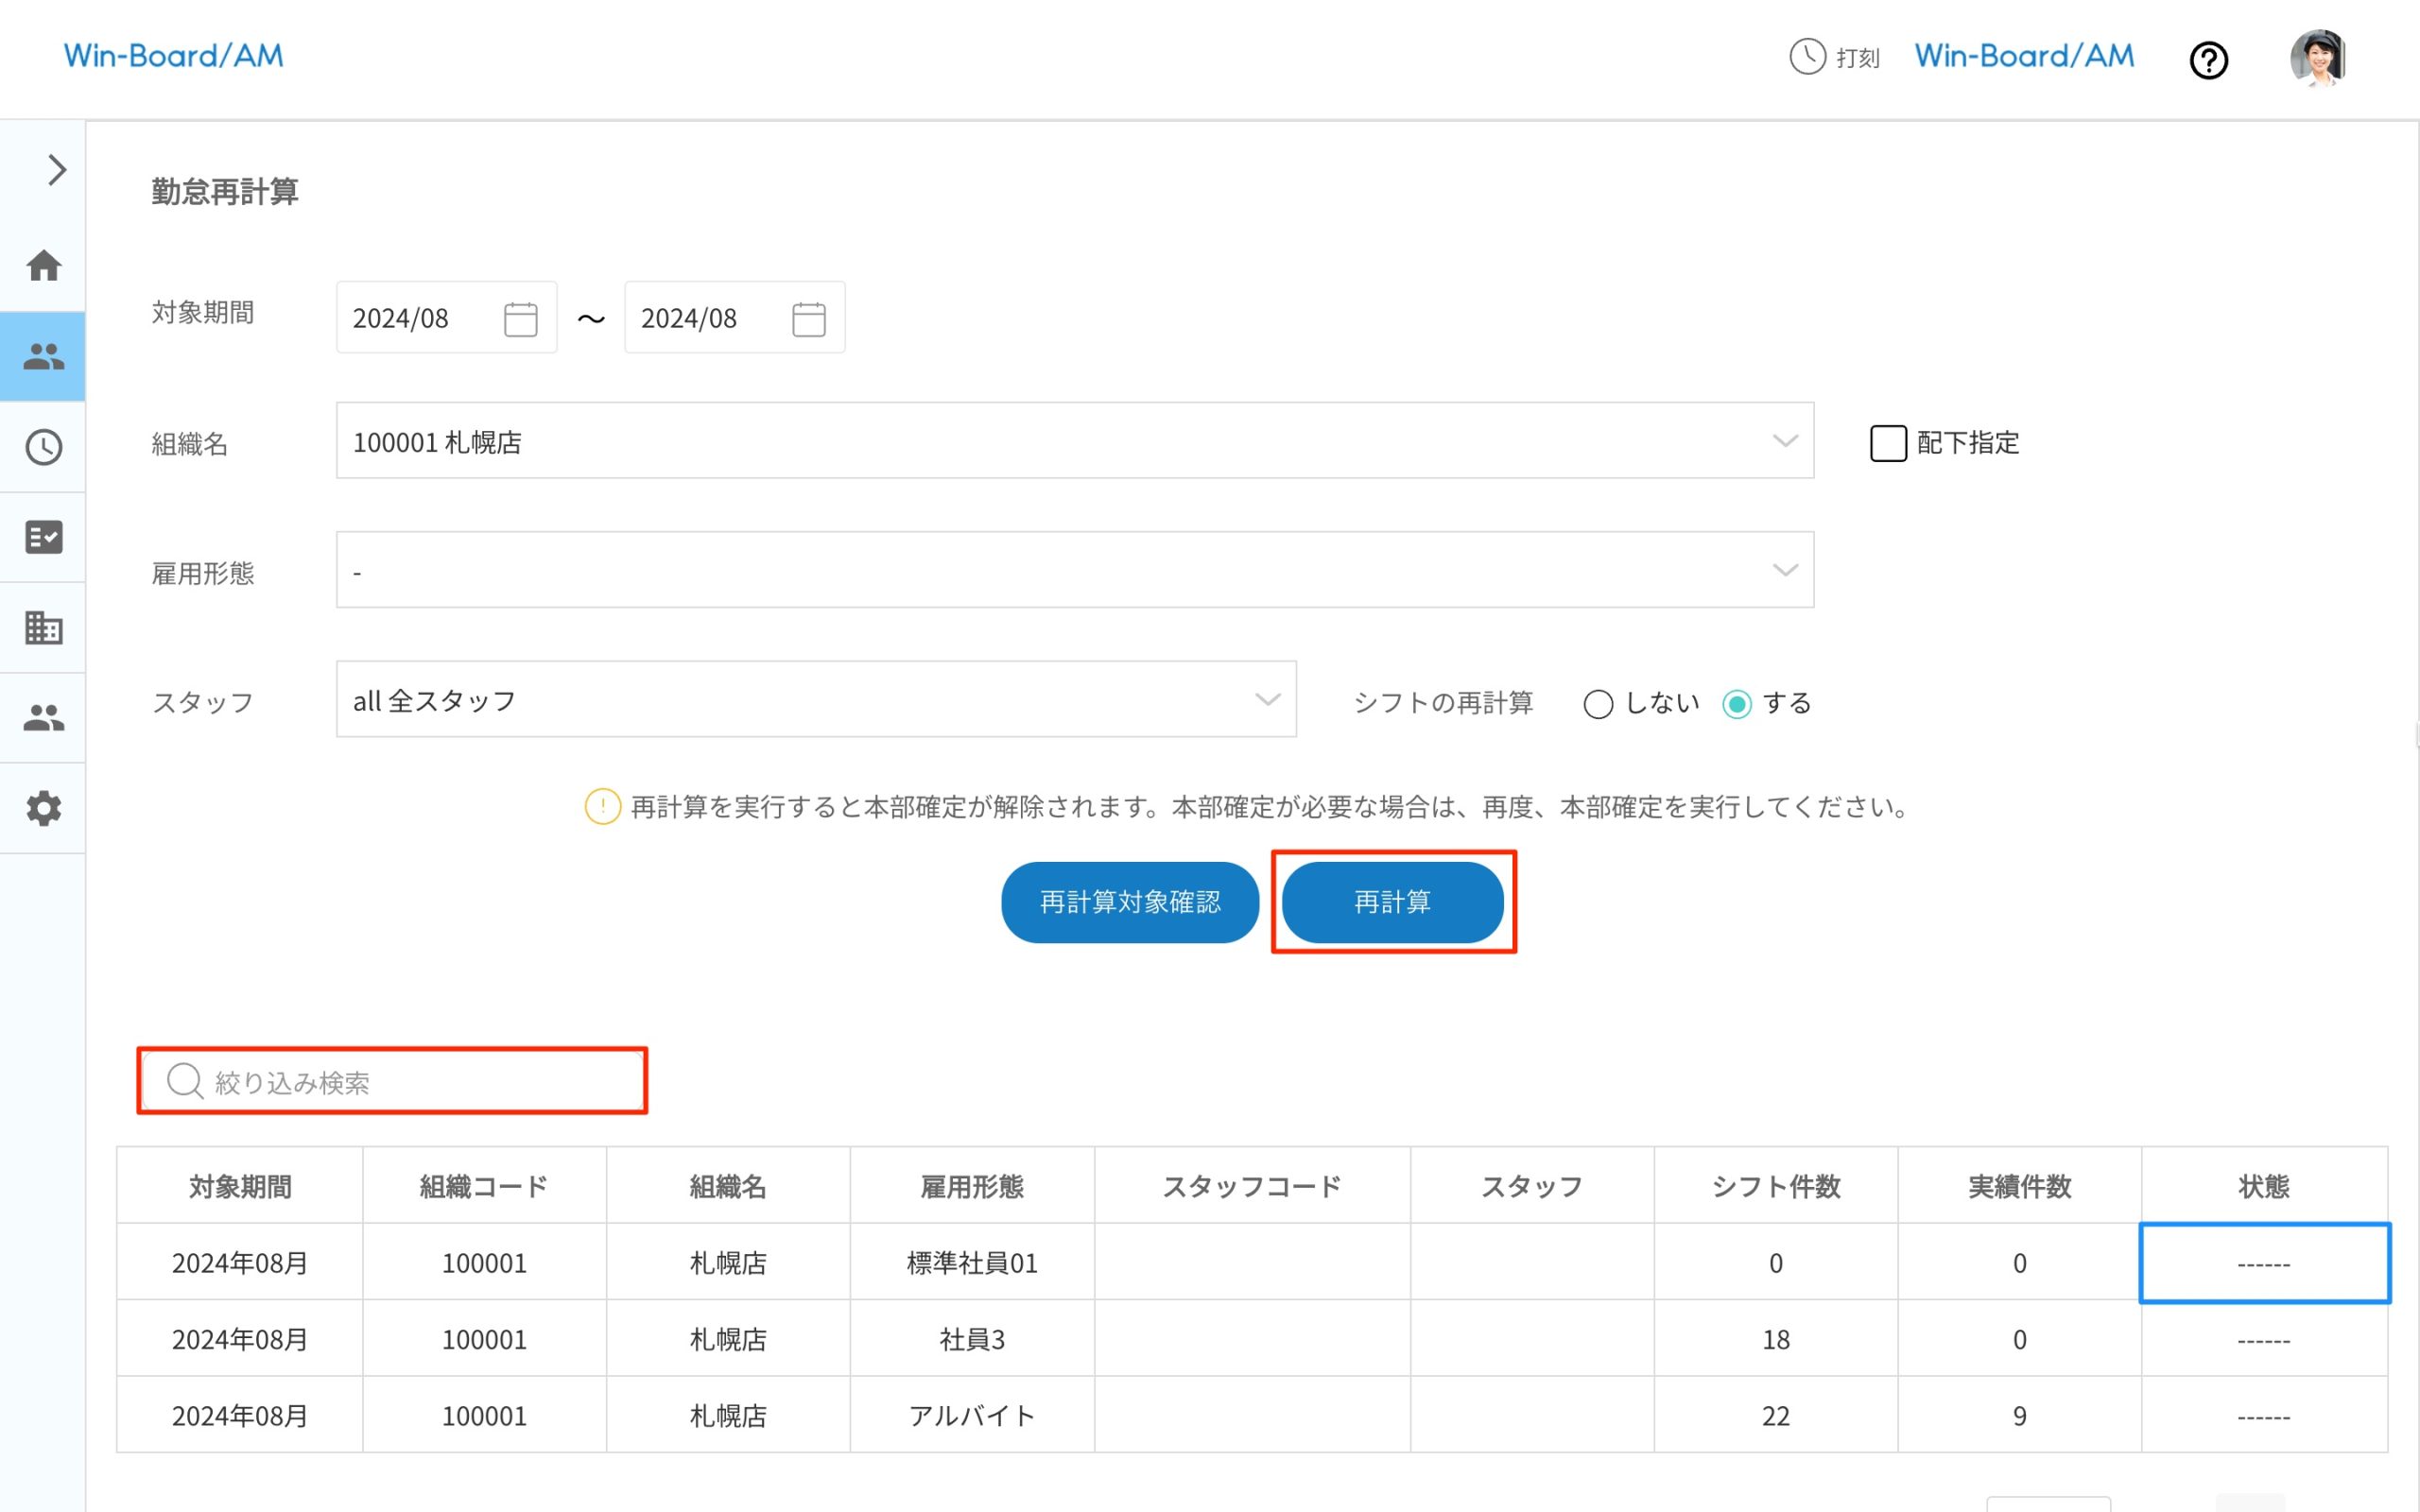Select the する radio button
Screen dimensions: 2420x1512
(x=1737, y=704)
